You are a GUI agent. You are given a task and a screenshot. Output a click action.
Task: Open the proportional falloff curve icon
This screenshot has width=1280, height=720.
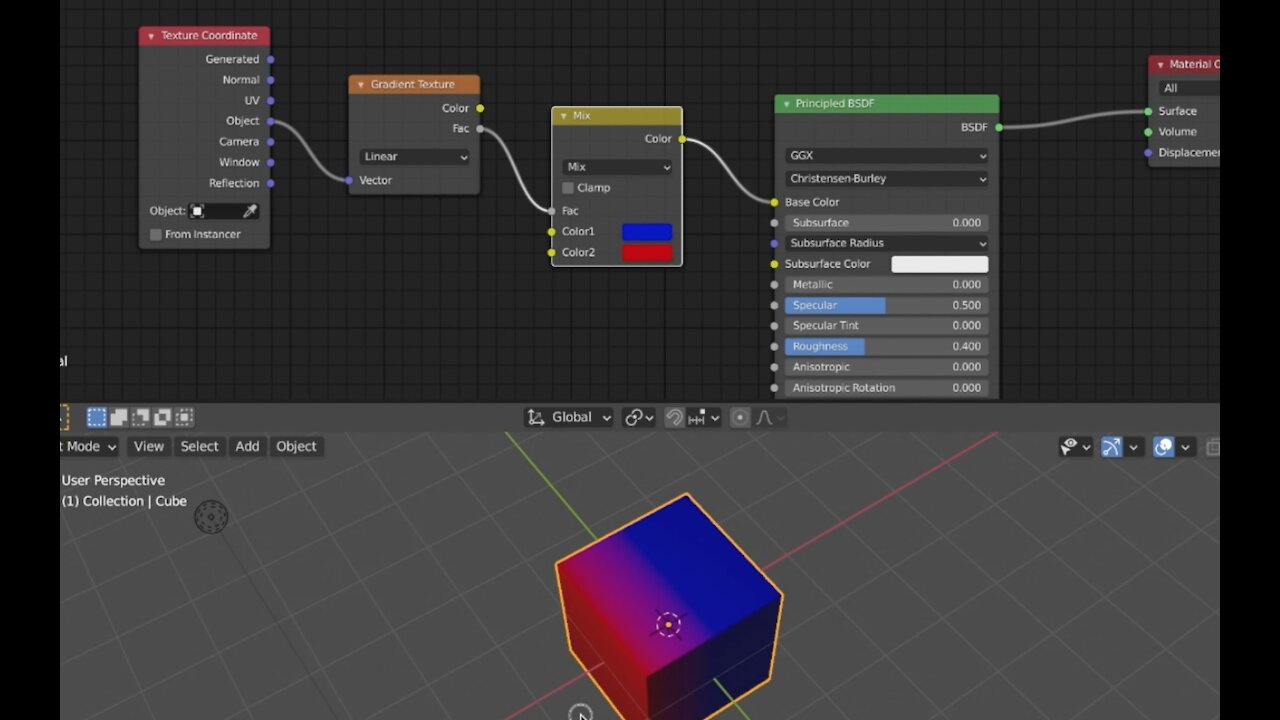tap(770, 418)
